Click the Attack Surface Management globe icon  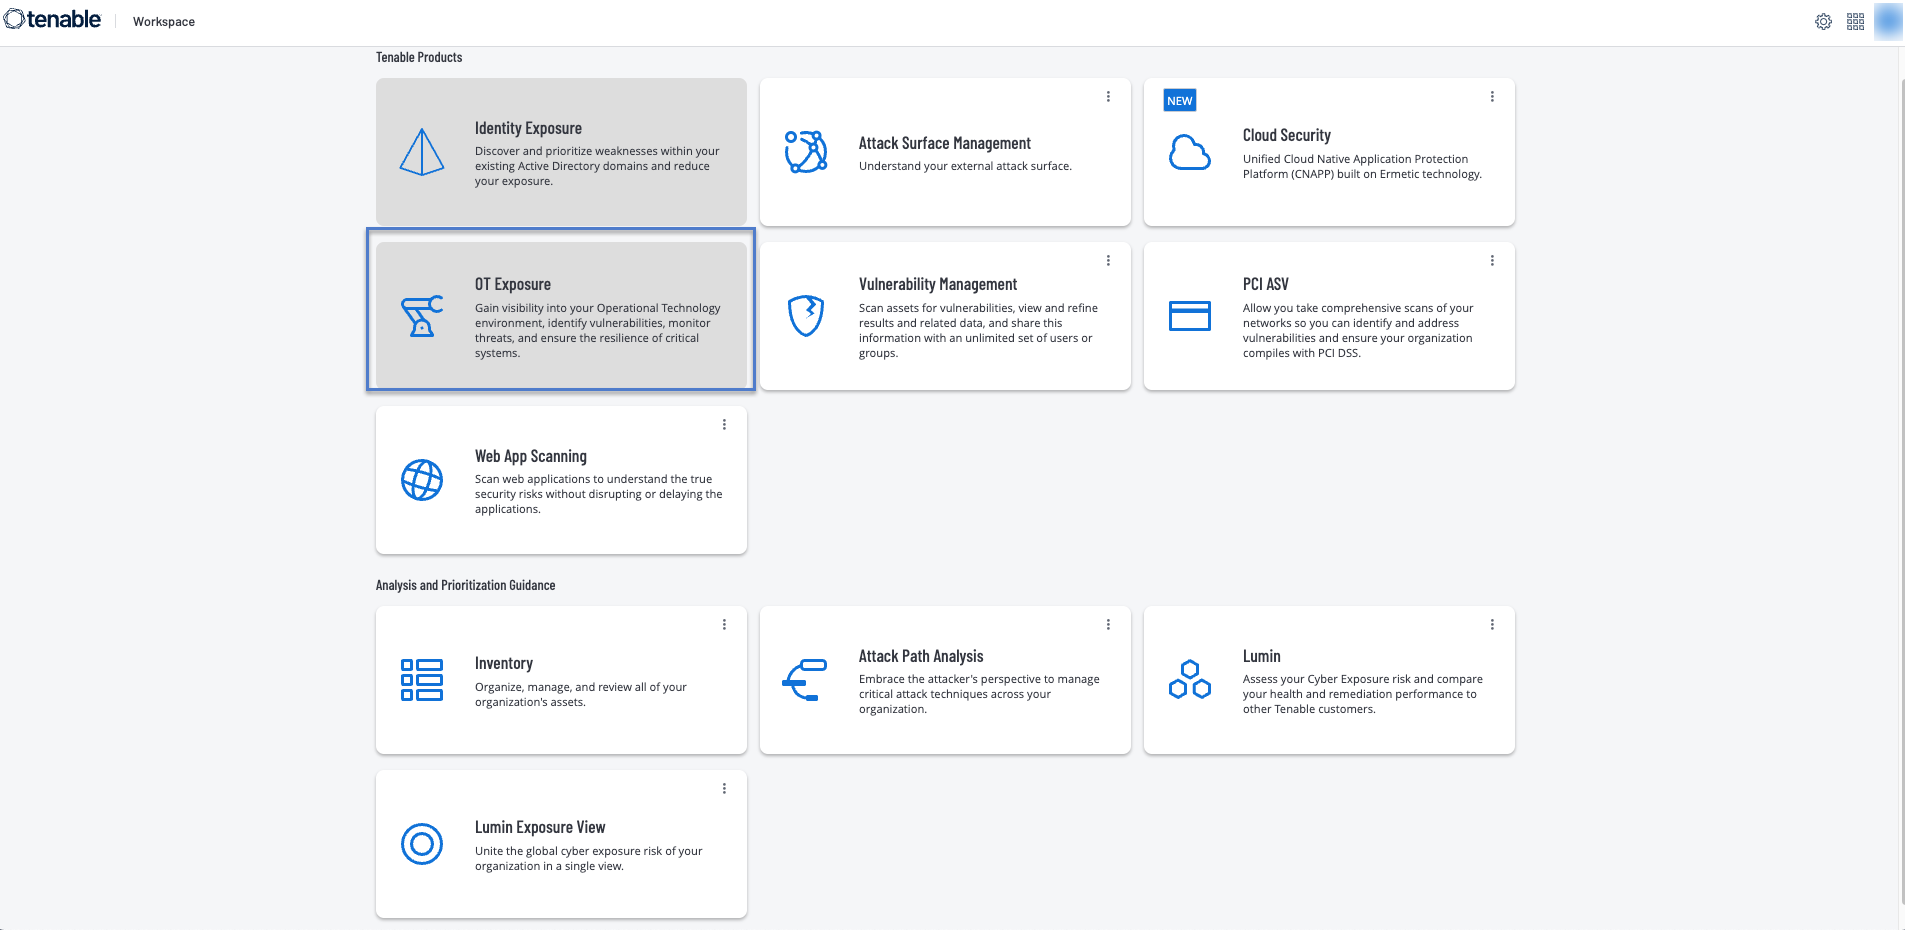[x=805, y=152]
